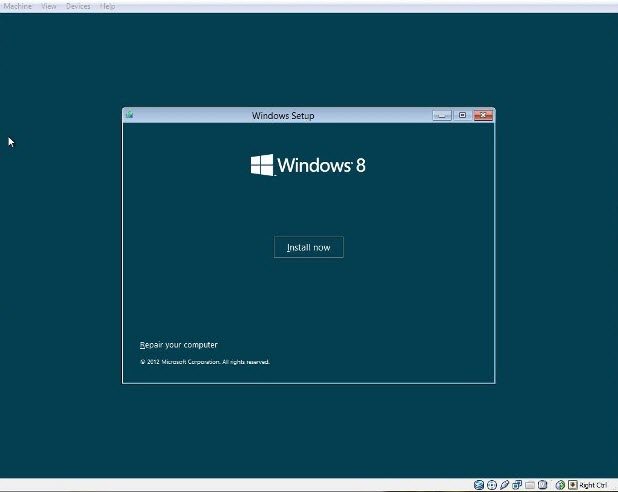
Task: Click the Install now button
Action: (309, 247)
